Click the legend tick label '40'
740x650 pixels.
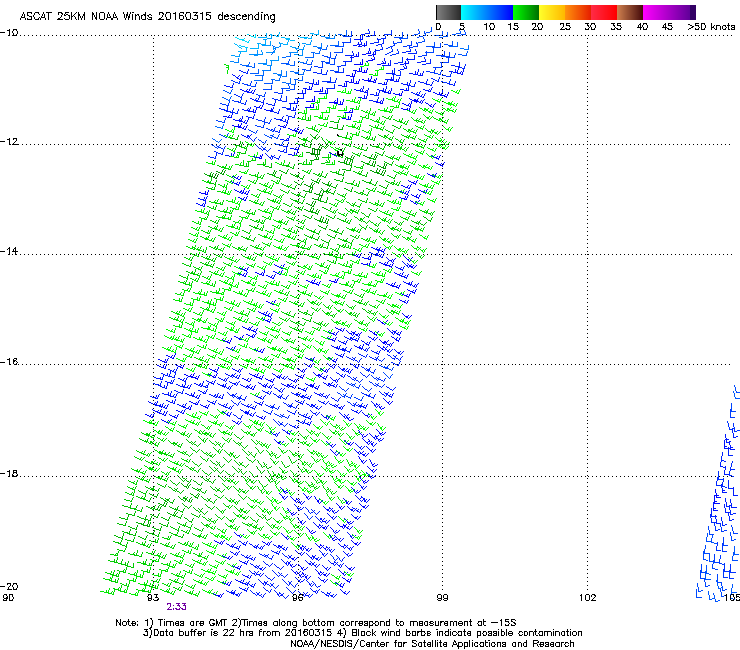642,27
